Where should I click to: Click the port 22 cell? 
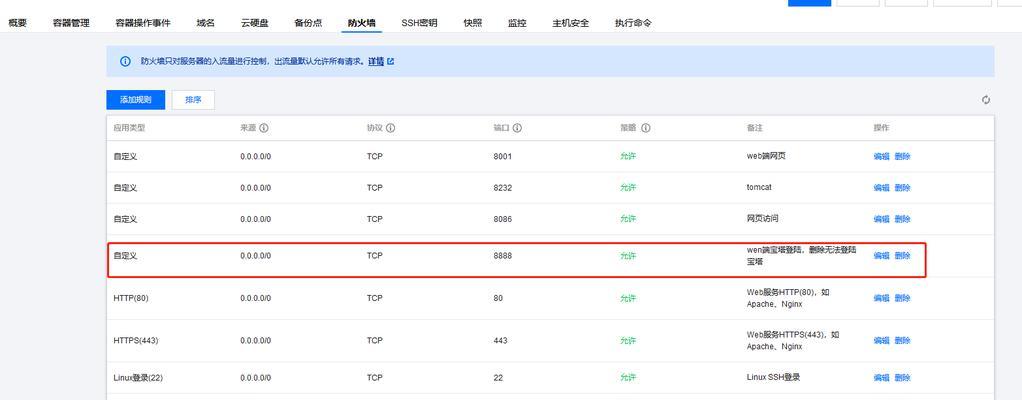click(x=498, y=378)
